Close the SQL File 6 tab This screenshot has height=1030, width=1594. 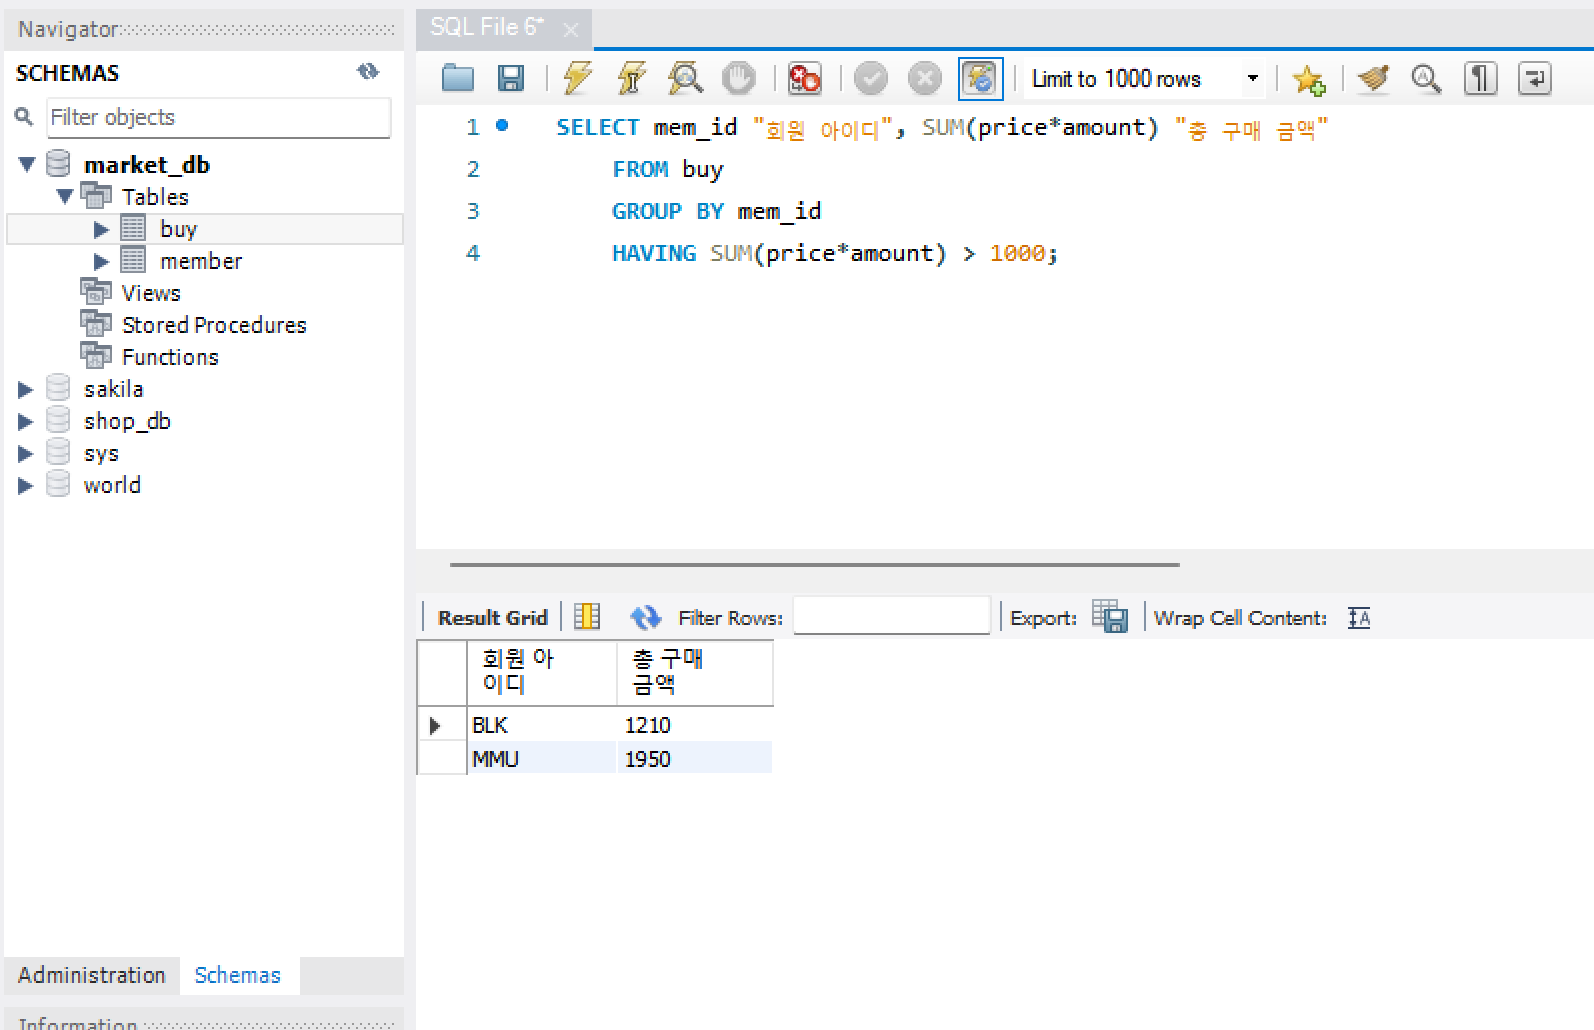pos(570,30)
